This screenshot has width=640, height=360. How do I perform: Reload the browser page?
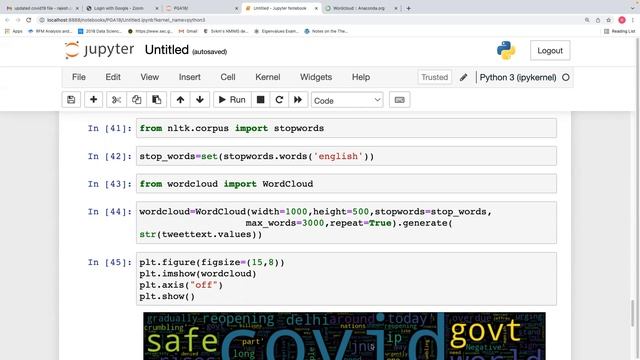[x=29, y=20]
